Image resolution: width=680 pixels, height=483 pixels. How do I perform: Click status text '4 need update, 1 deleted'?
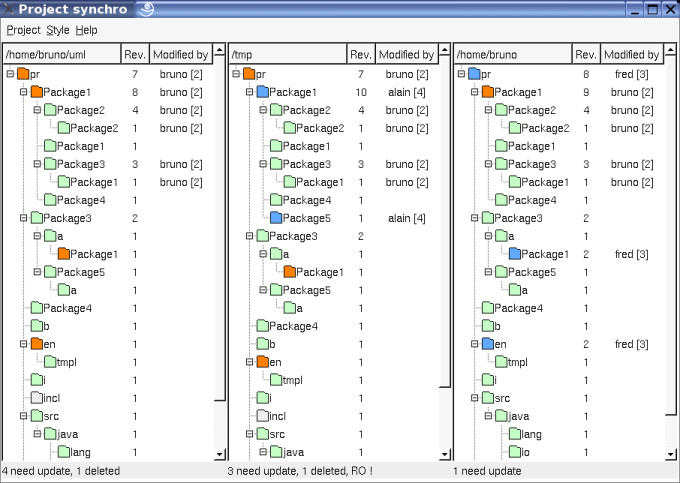(61, 471)
